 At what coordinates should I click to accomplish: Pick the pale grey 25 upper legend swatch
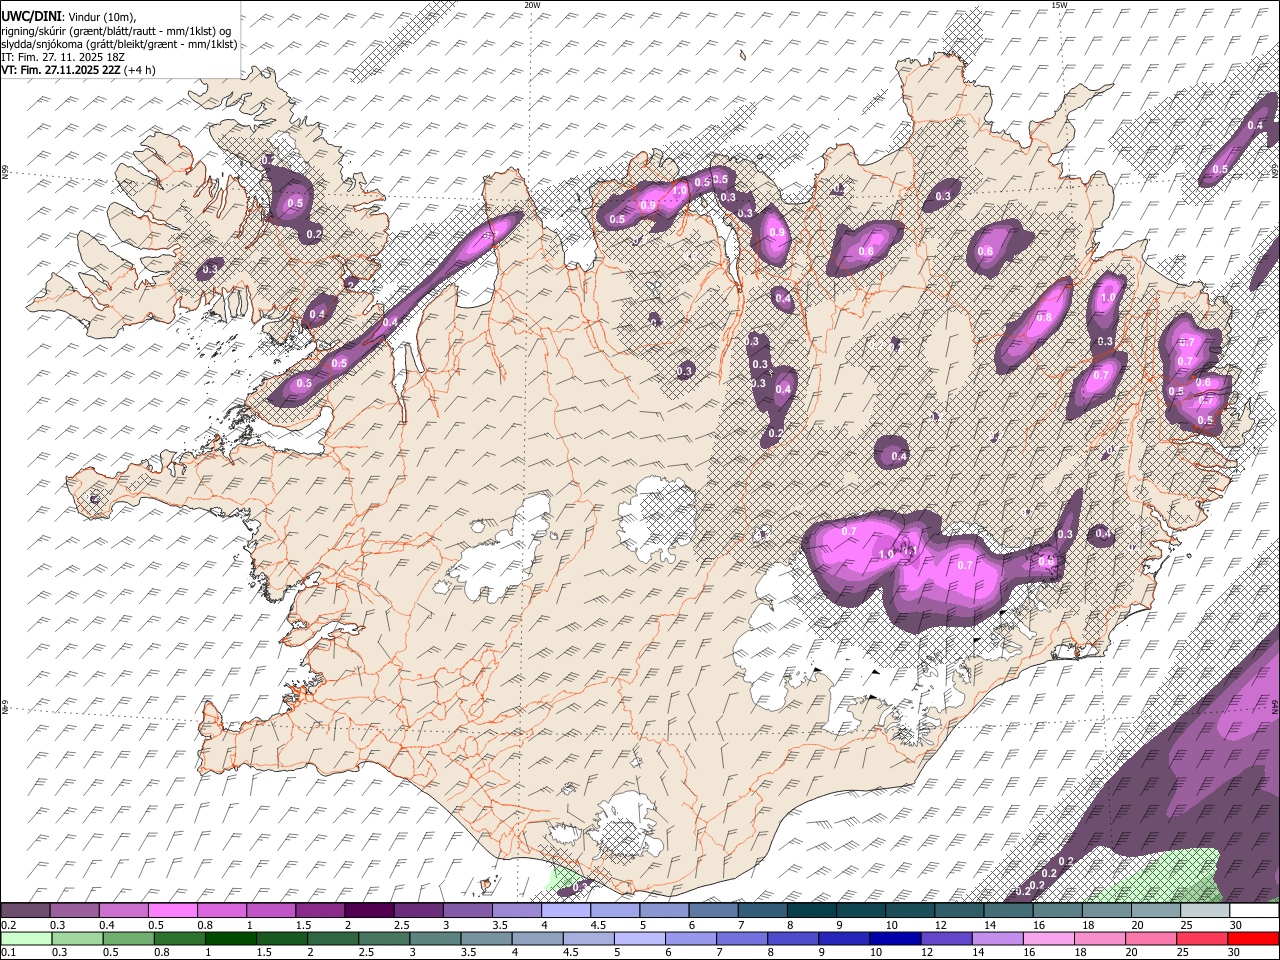(x=1204, y=911)
